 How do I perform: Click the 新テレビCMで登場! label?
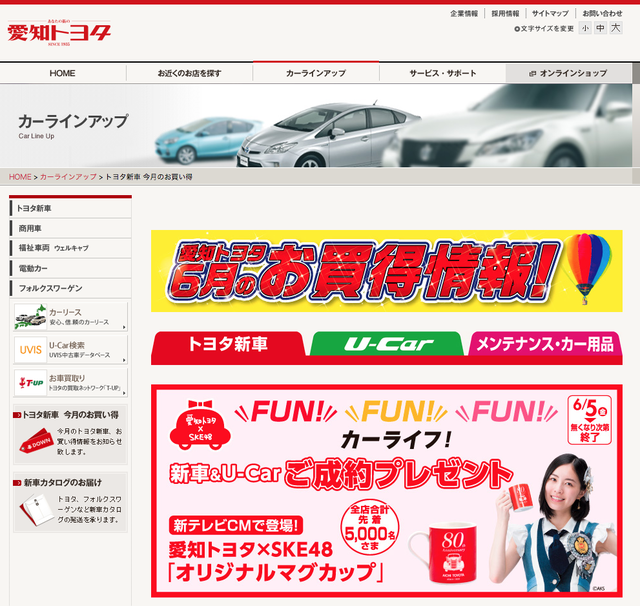tap(236, 526)
